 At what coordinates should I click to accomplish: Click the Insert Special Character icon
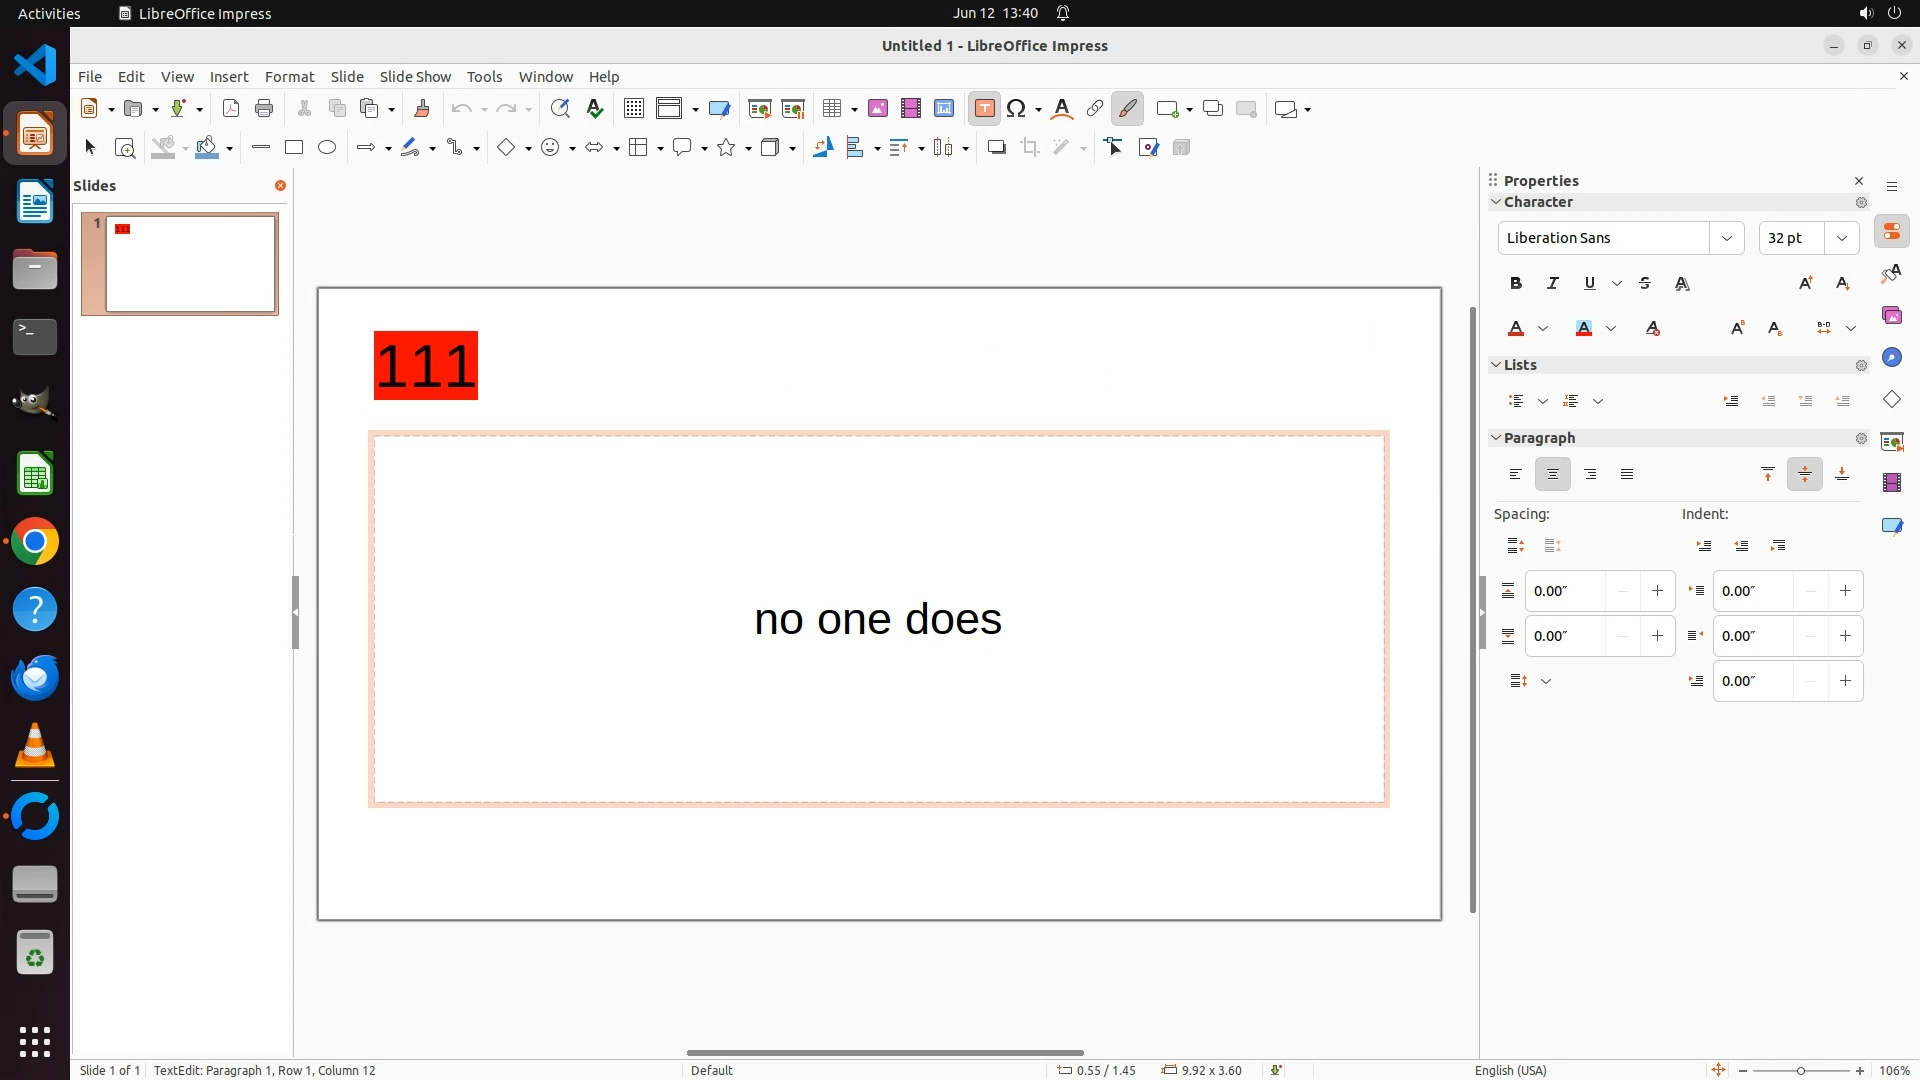tap(1017, 109)
